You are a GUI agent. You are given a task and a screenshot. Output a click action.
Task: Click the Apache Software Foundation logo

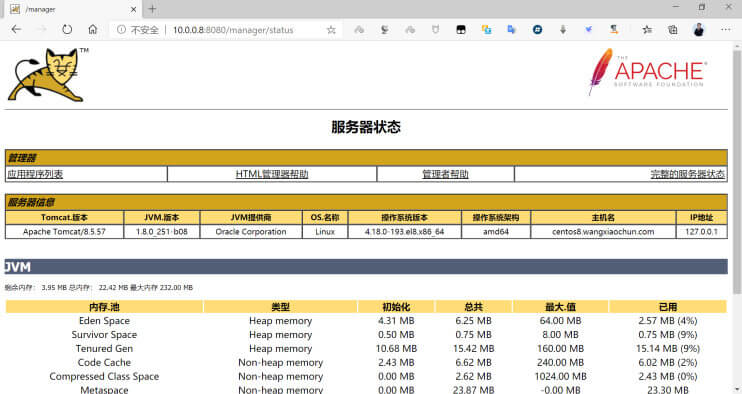[647, 72]
